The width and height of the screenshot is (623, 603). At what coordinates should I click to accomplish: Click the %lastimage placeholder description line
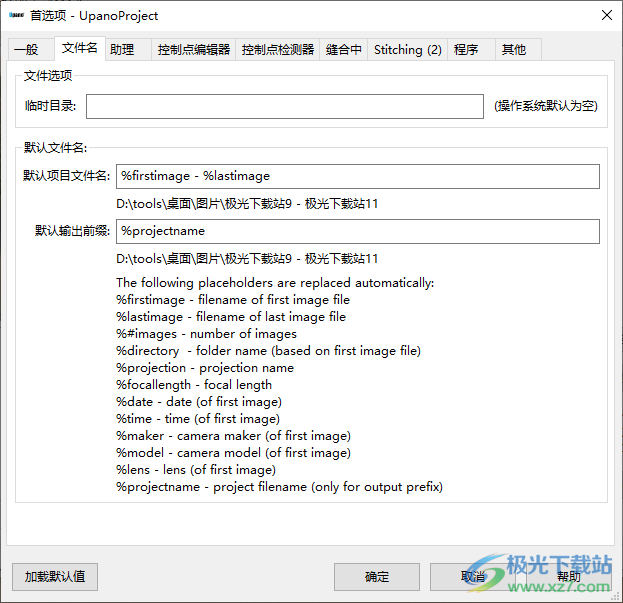[x=231, y=317]
